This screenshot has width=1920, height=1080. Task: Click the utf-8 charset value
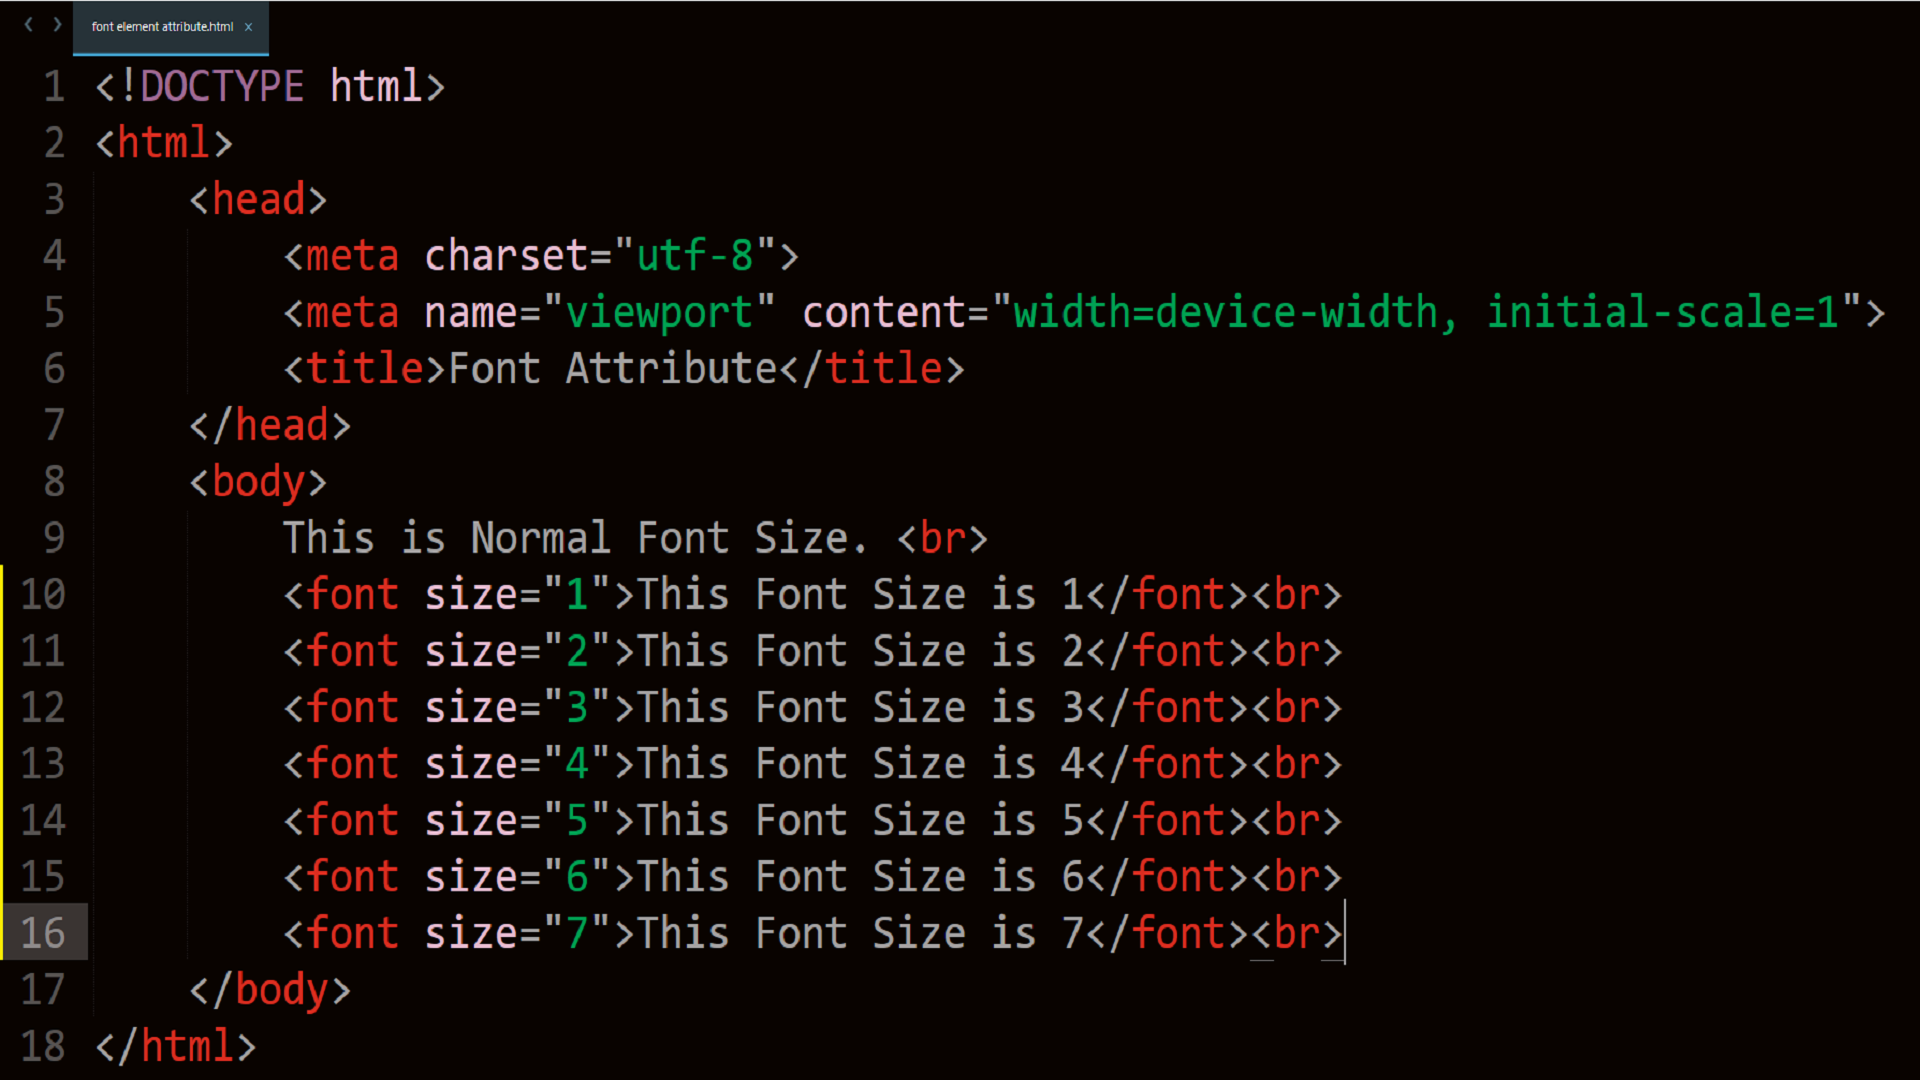pos(694,256)
